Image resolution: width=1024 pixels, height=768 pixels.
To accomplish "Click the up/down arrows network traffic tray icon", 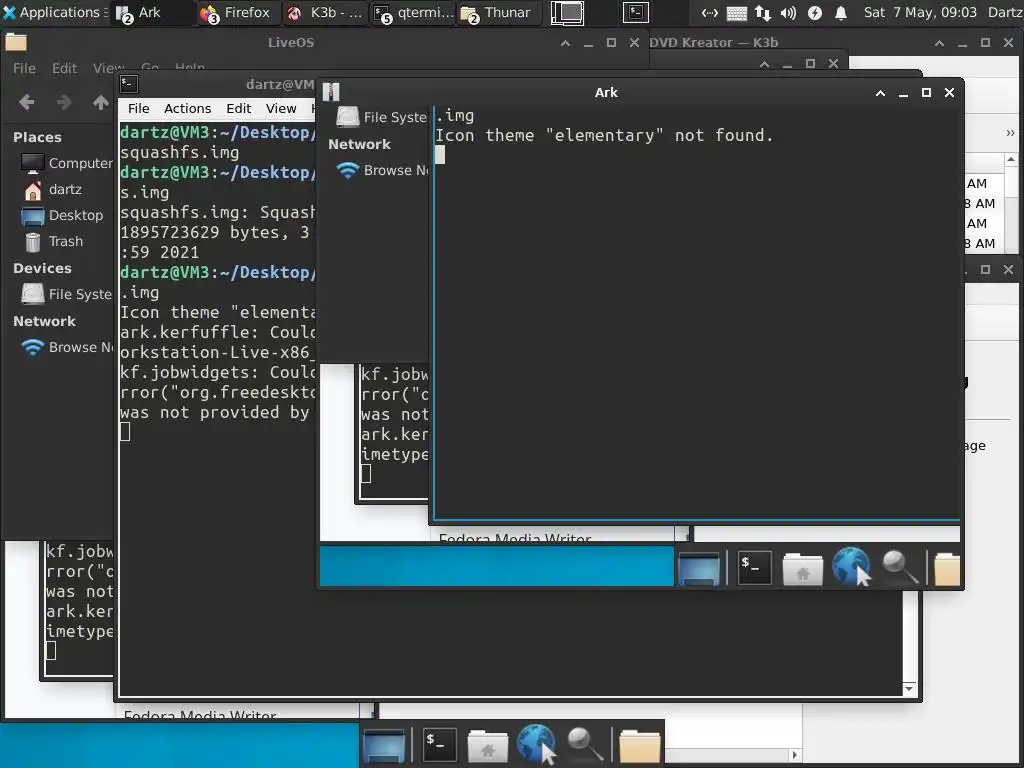I will (762, 12).
